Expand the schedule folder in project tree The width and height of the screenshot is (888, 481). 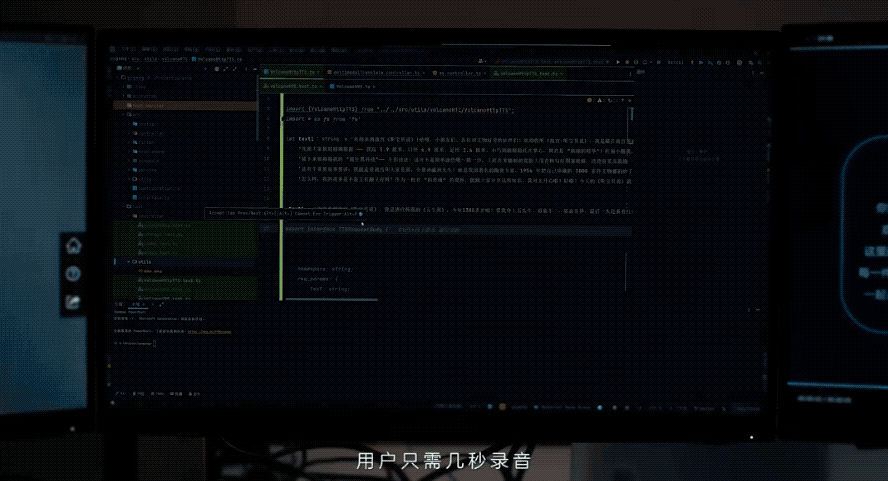[x=129, y=160]
